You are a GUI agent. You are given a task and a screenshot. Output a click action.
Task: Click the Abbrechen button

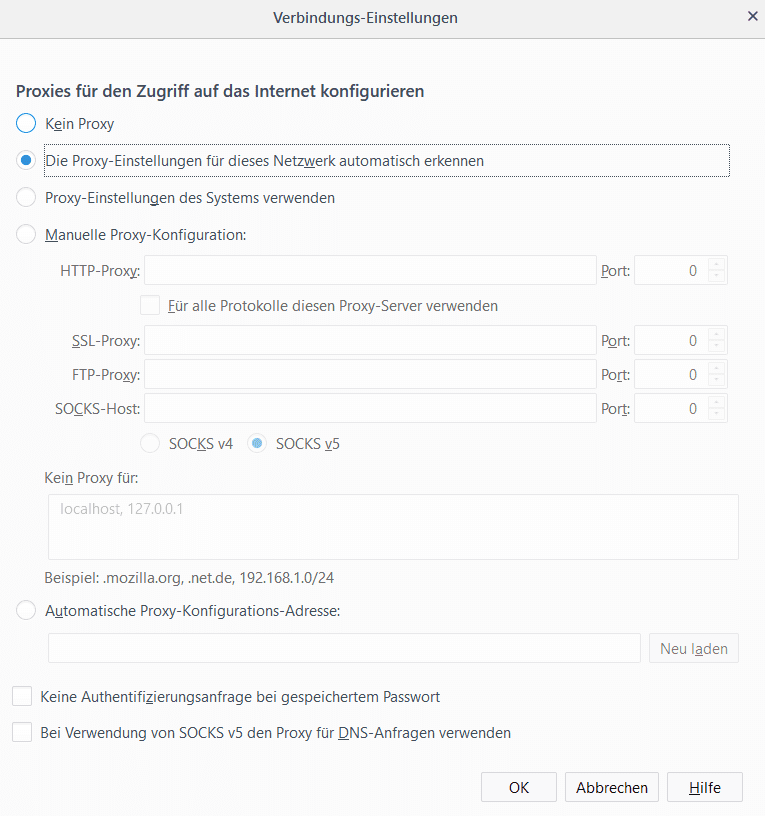pyautogui.click(x=612, y=788)
